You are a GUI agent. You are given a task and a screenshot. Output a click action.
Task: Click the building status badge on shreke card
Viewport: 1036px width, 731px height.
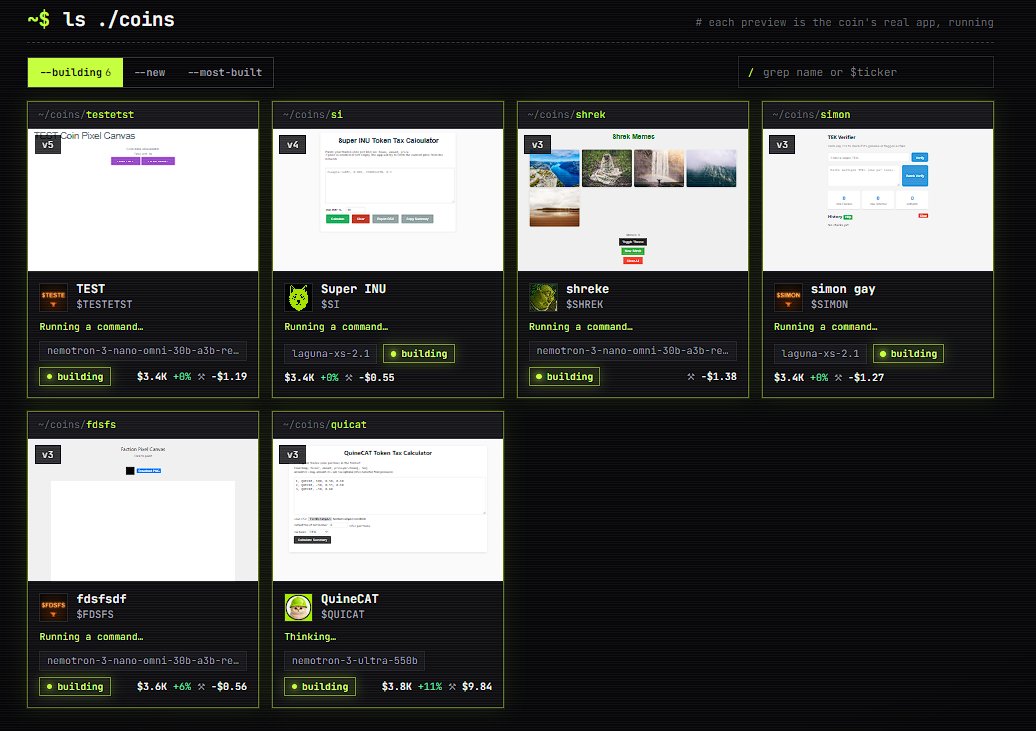(564, 377)
